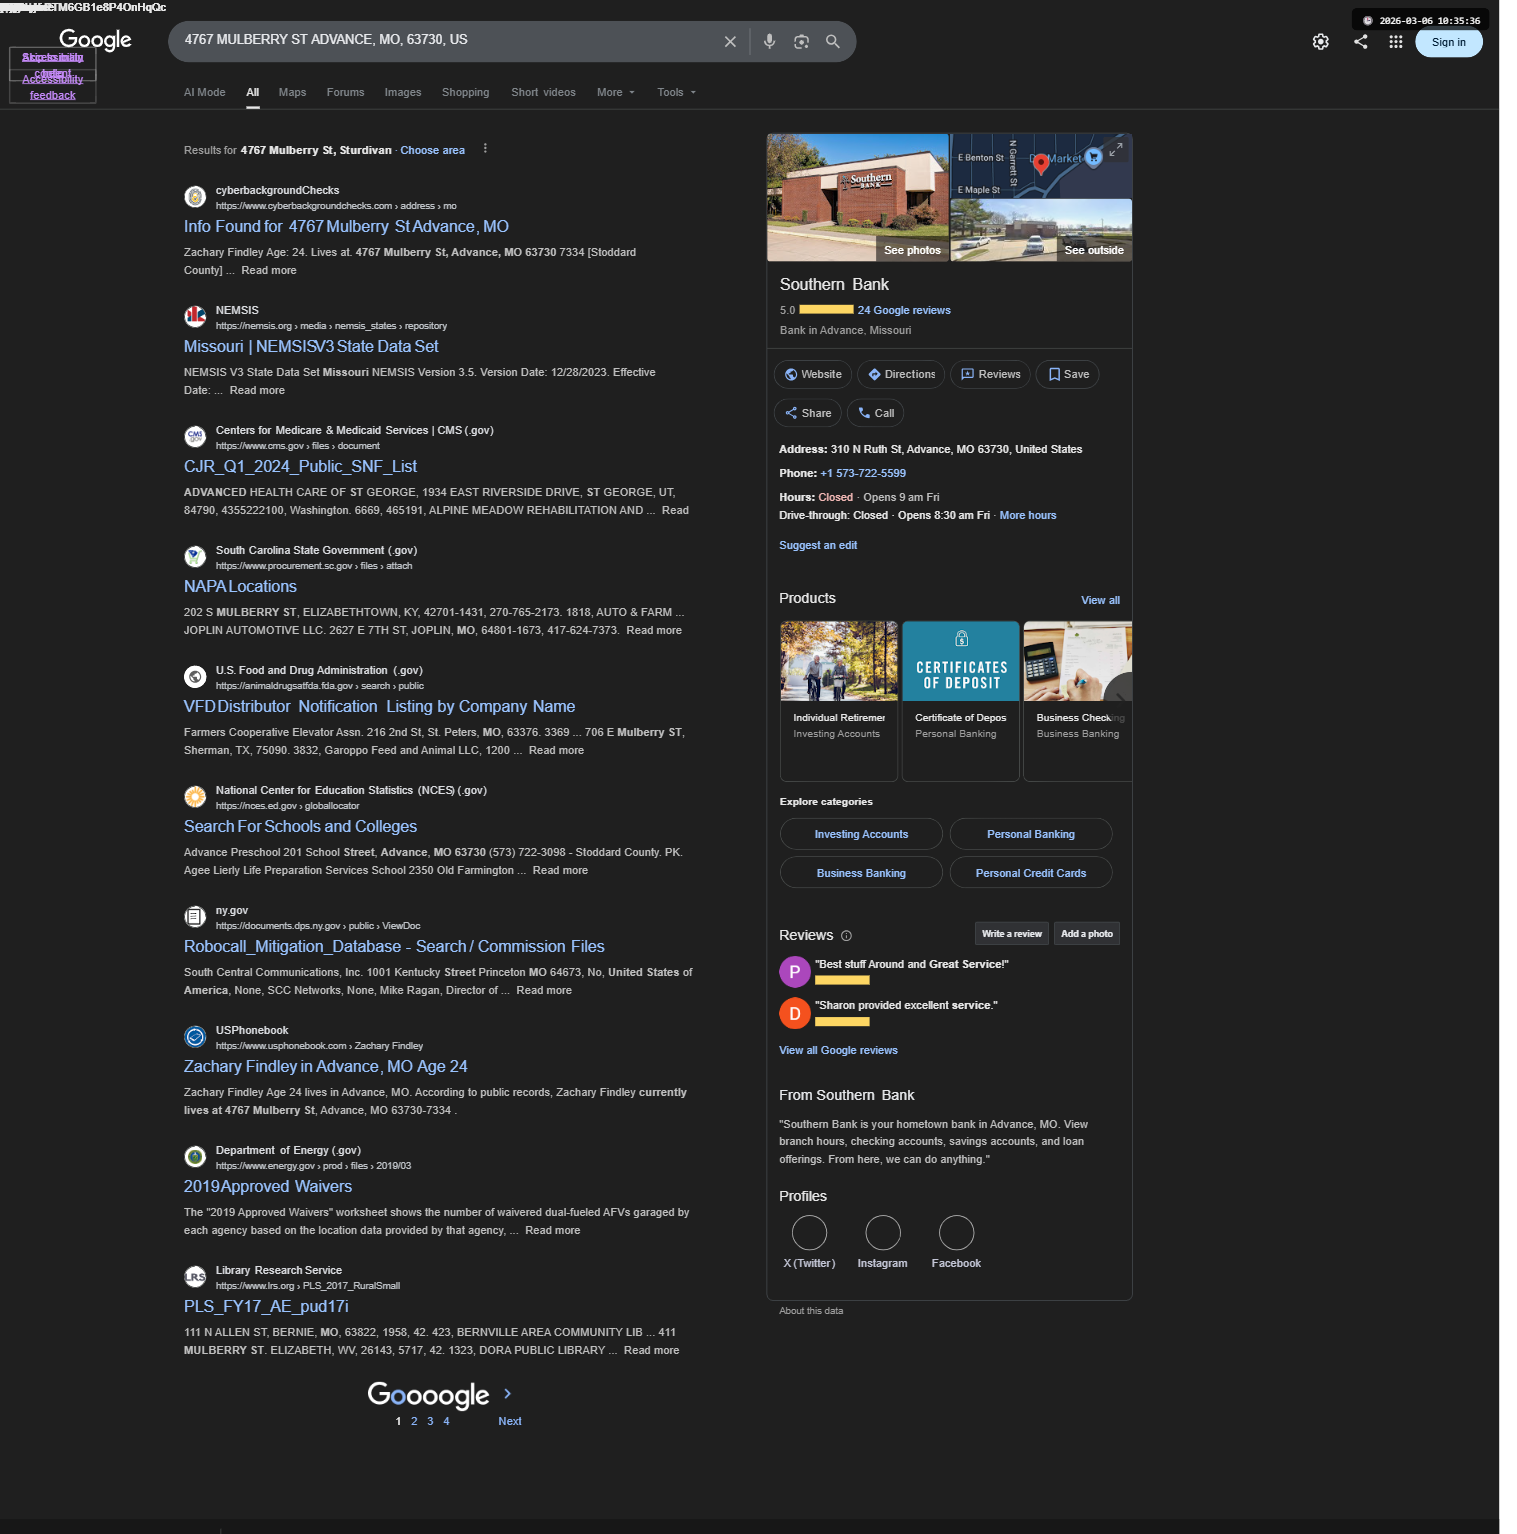Viewport: 1517px width, 1534px height.
Task: Open the map thumbnail with red pin
Action: pos(1041,166)
